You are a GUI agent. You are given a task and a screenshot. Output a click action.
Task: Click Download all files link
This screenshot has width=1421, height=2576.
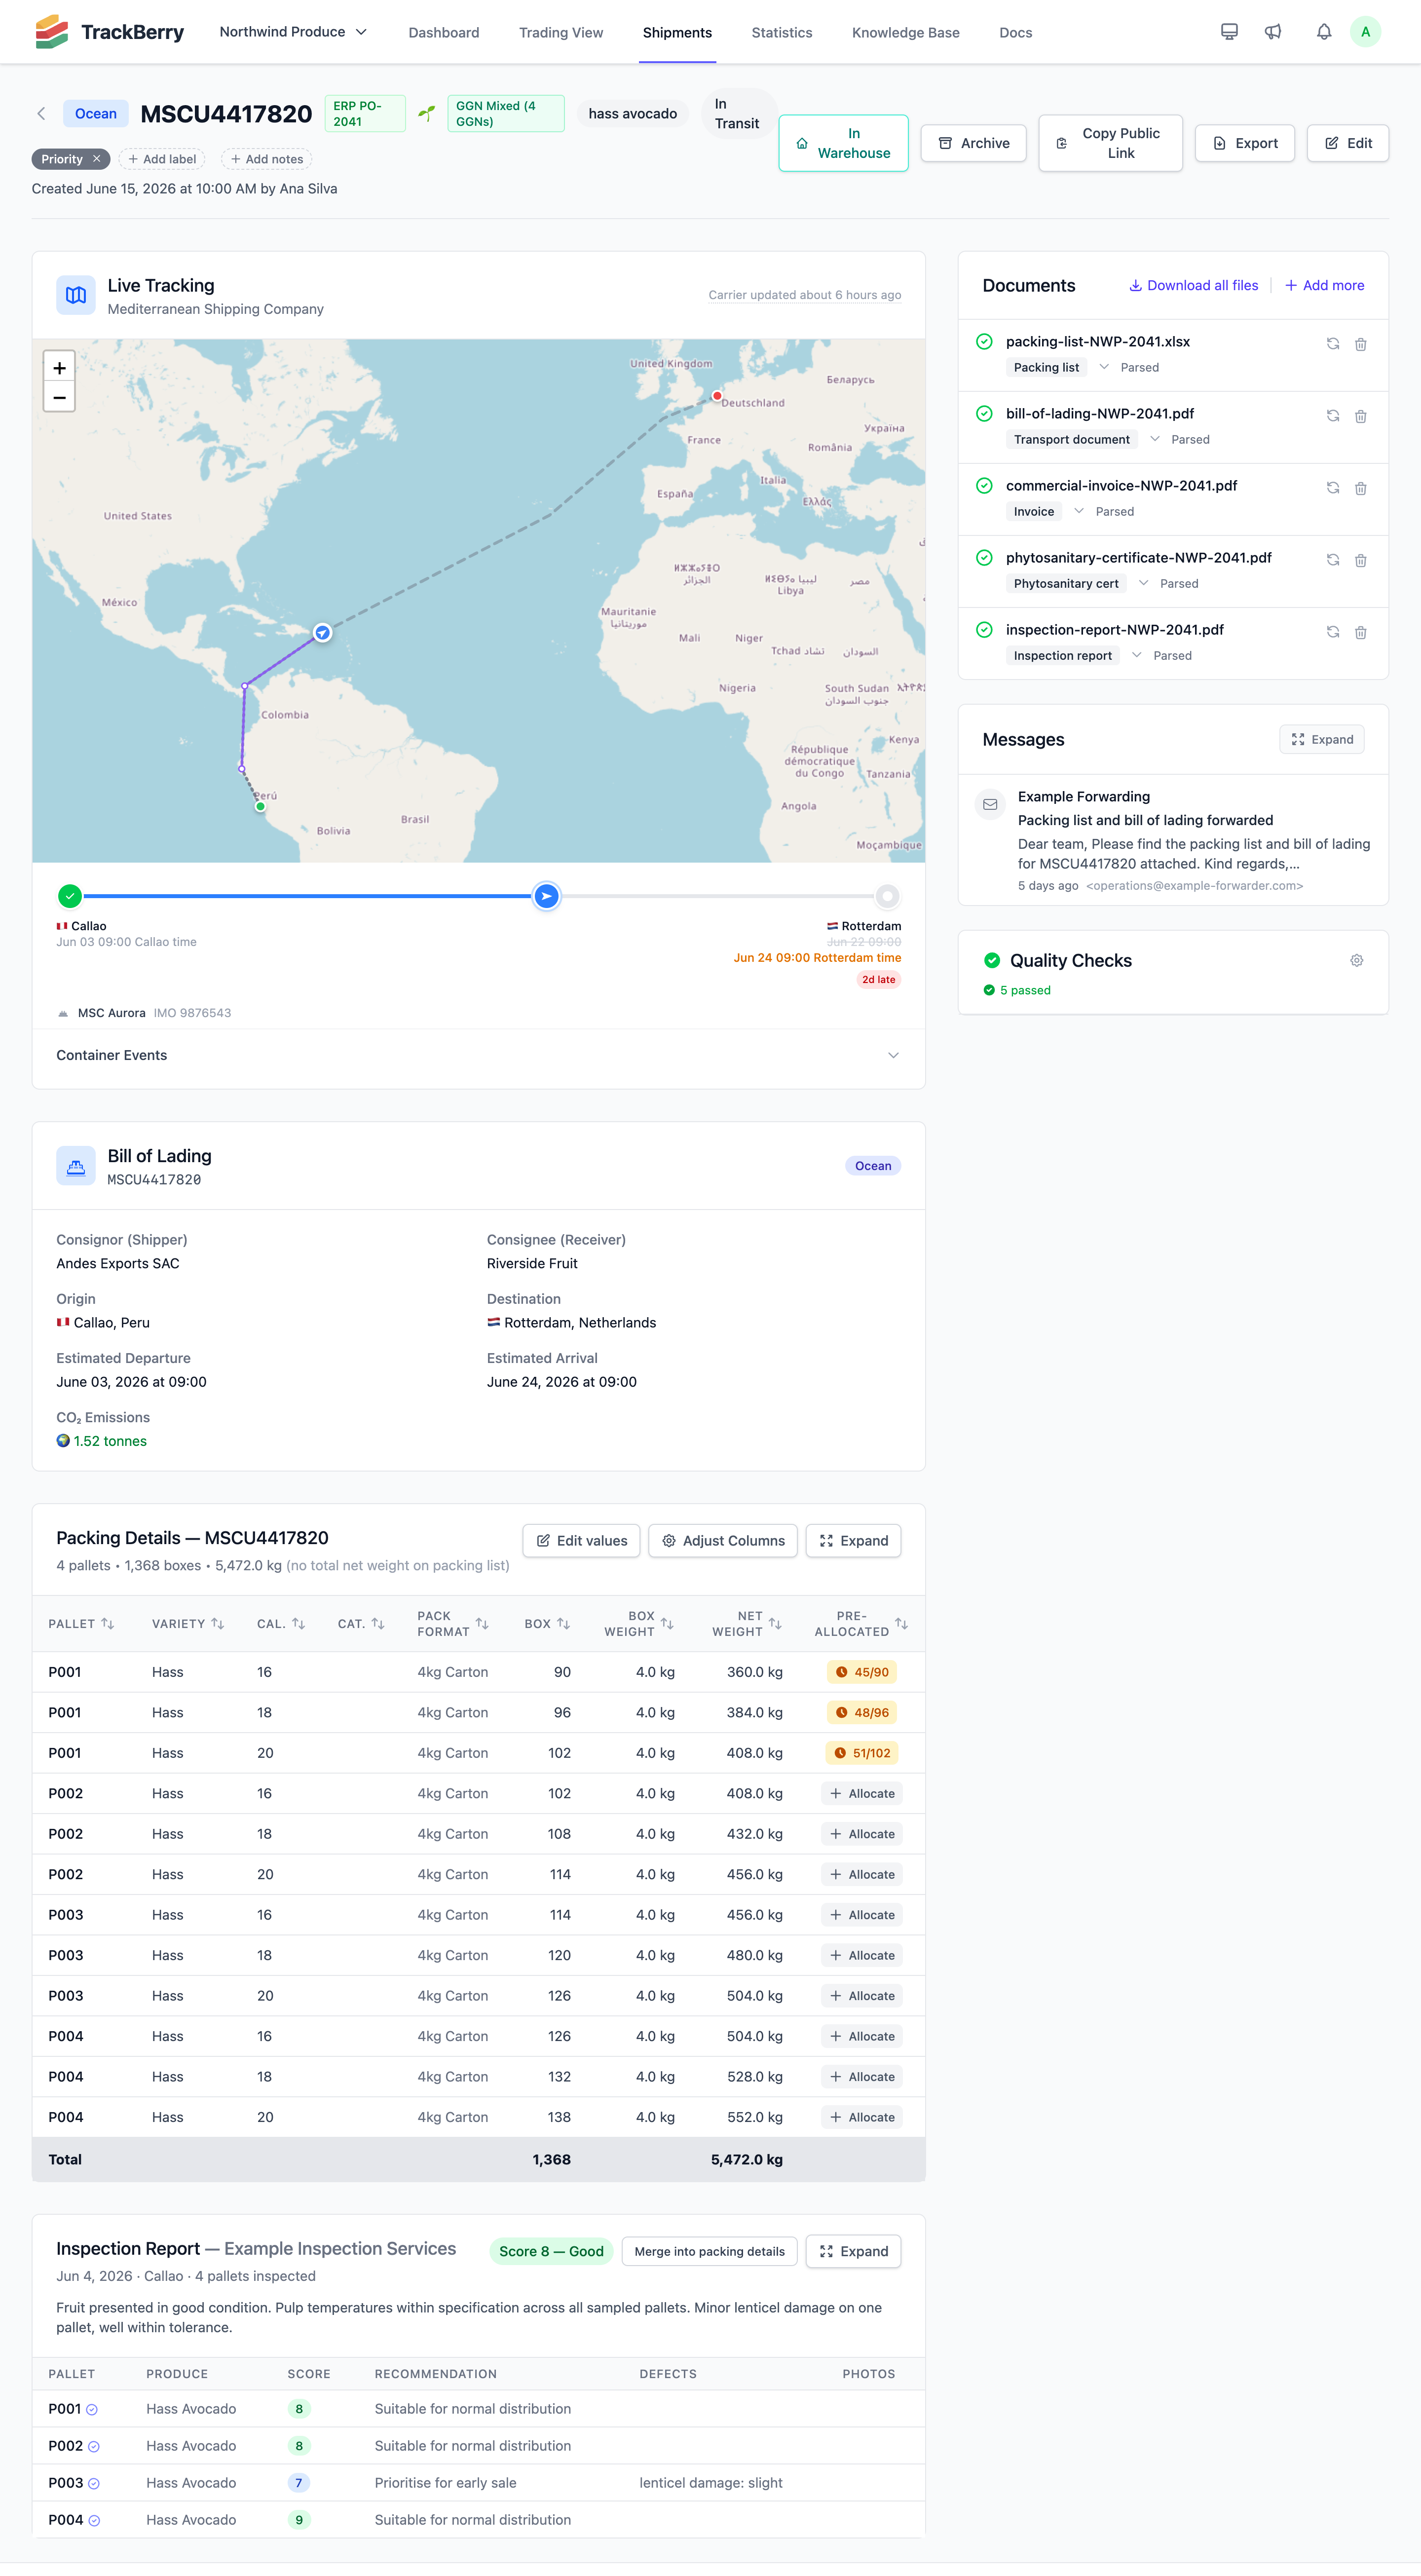coord(1194,286)
